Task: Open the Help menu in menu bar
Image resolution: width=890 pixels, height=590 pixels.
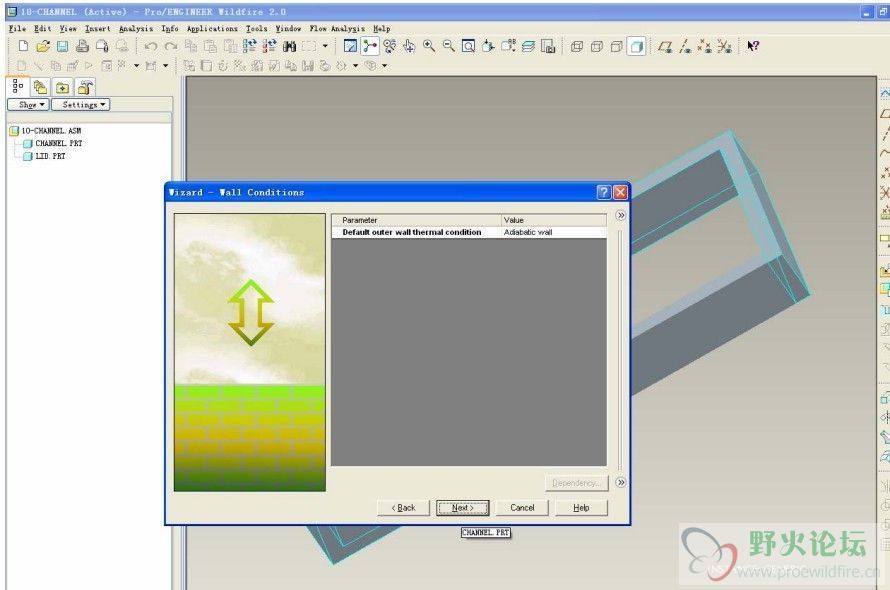Action: pyautogui.click(x=381, y=28)
